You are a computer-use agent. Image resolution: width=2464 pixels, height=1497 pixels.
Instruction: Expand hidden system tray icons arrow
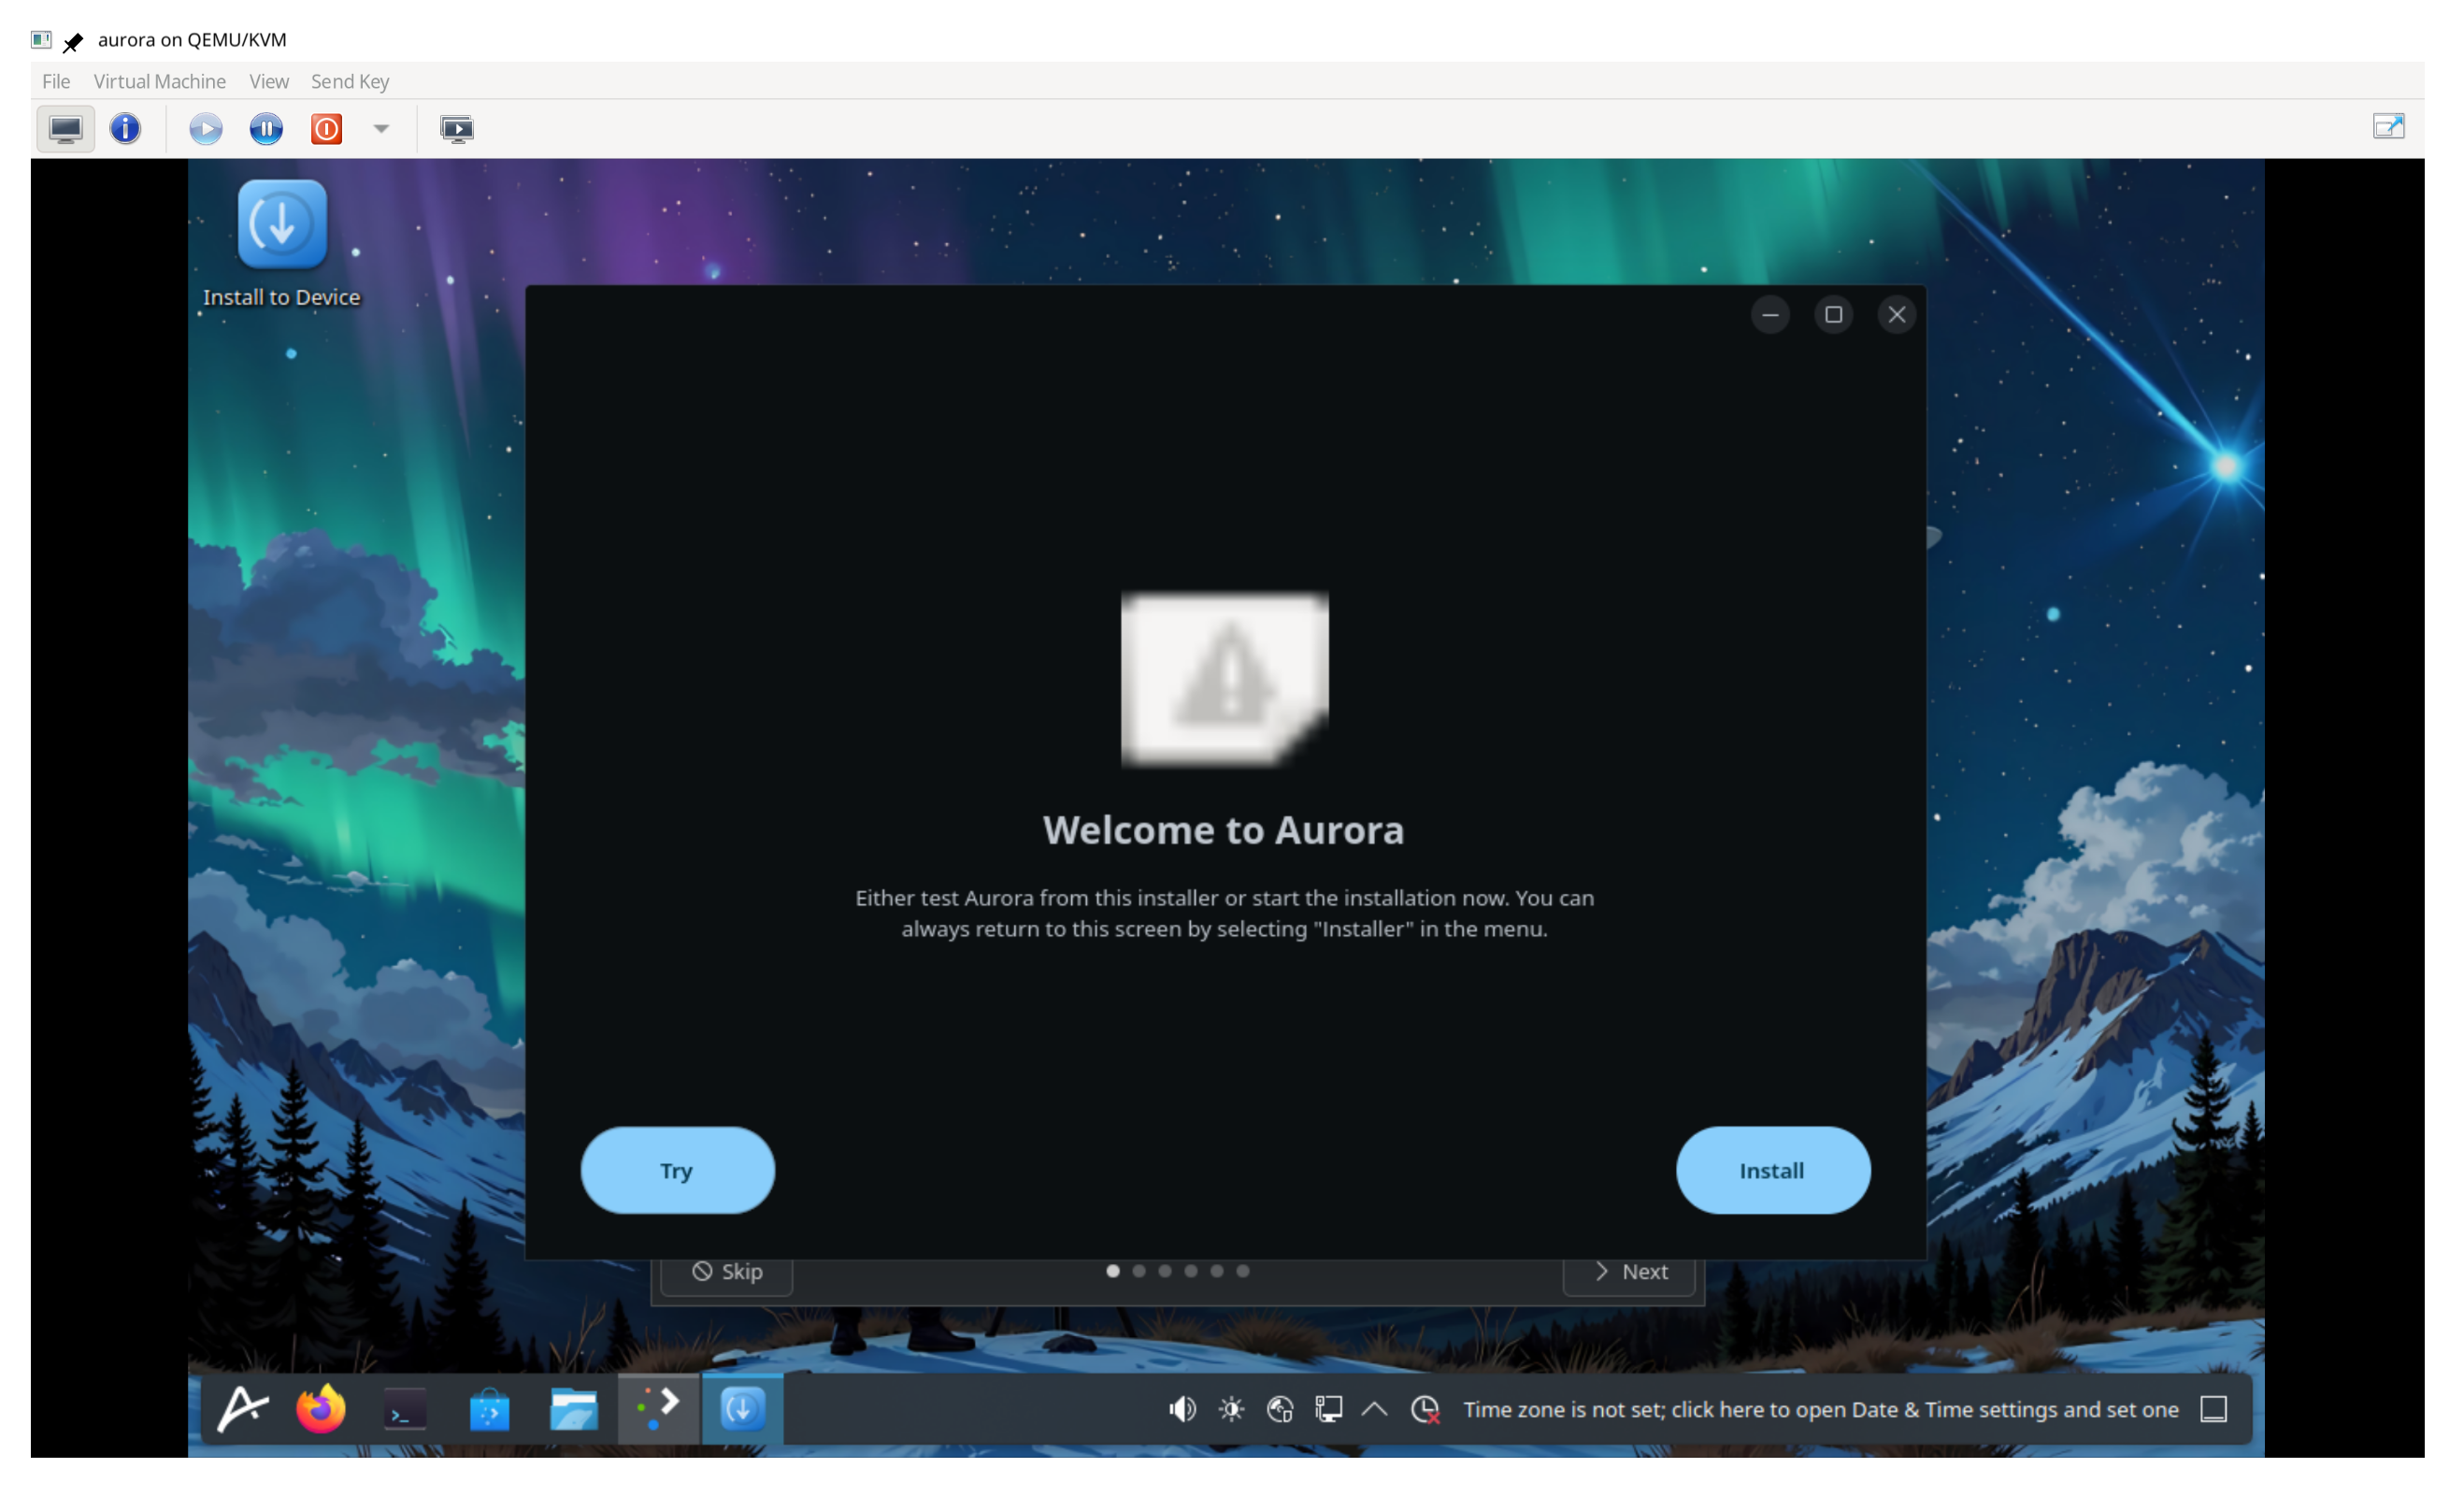tap(1375, 1409)
